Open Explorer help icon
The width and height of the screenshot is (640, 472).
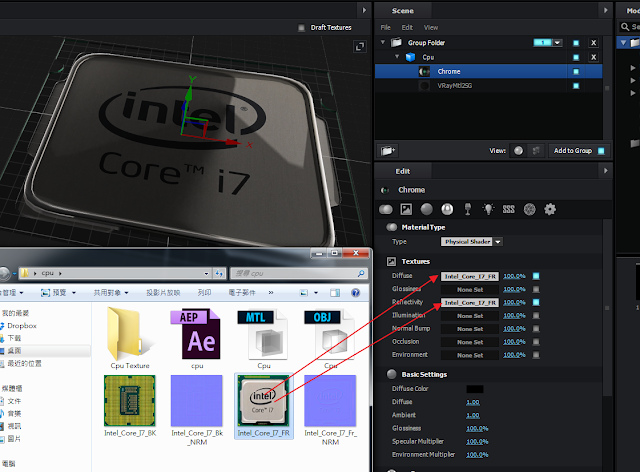[356, 293]
